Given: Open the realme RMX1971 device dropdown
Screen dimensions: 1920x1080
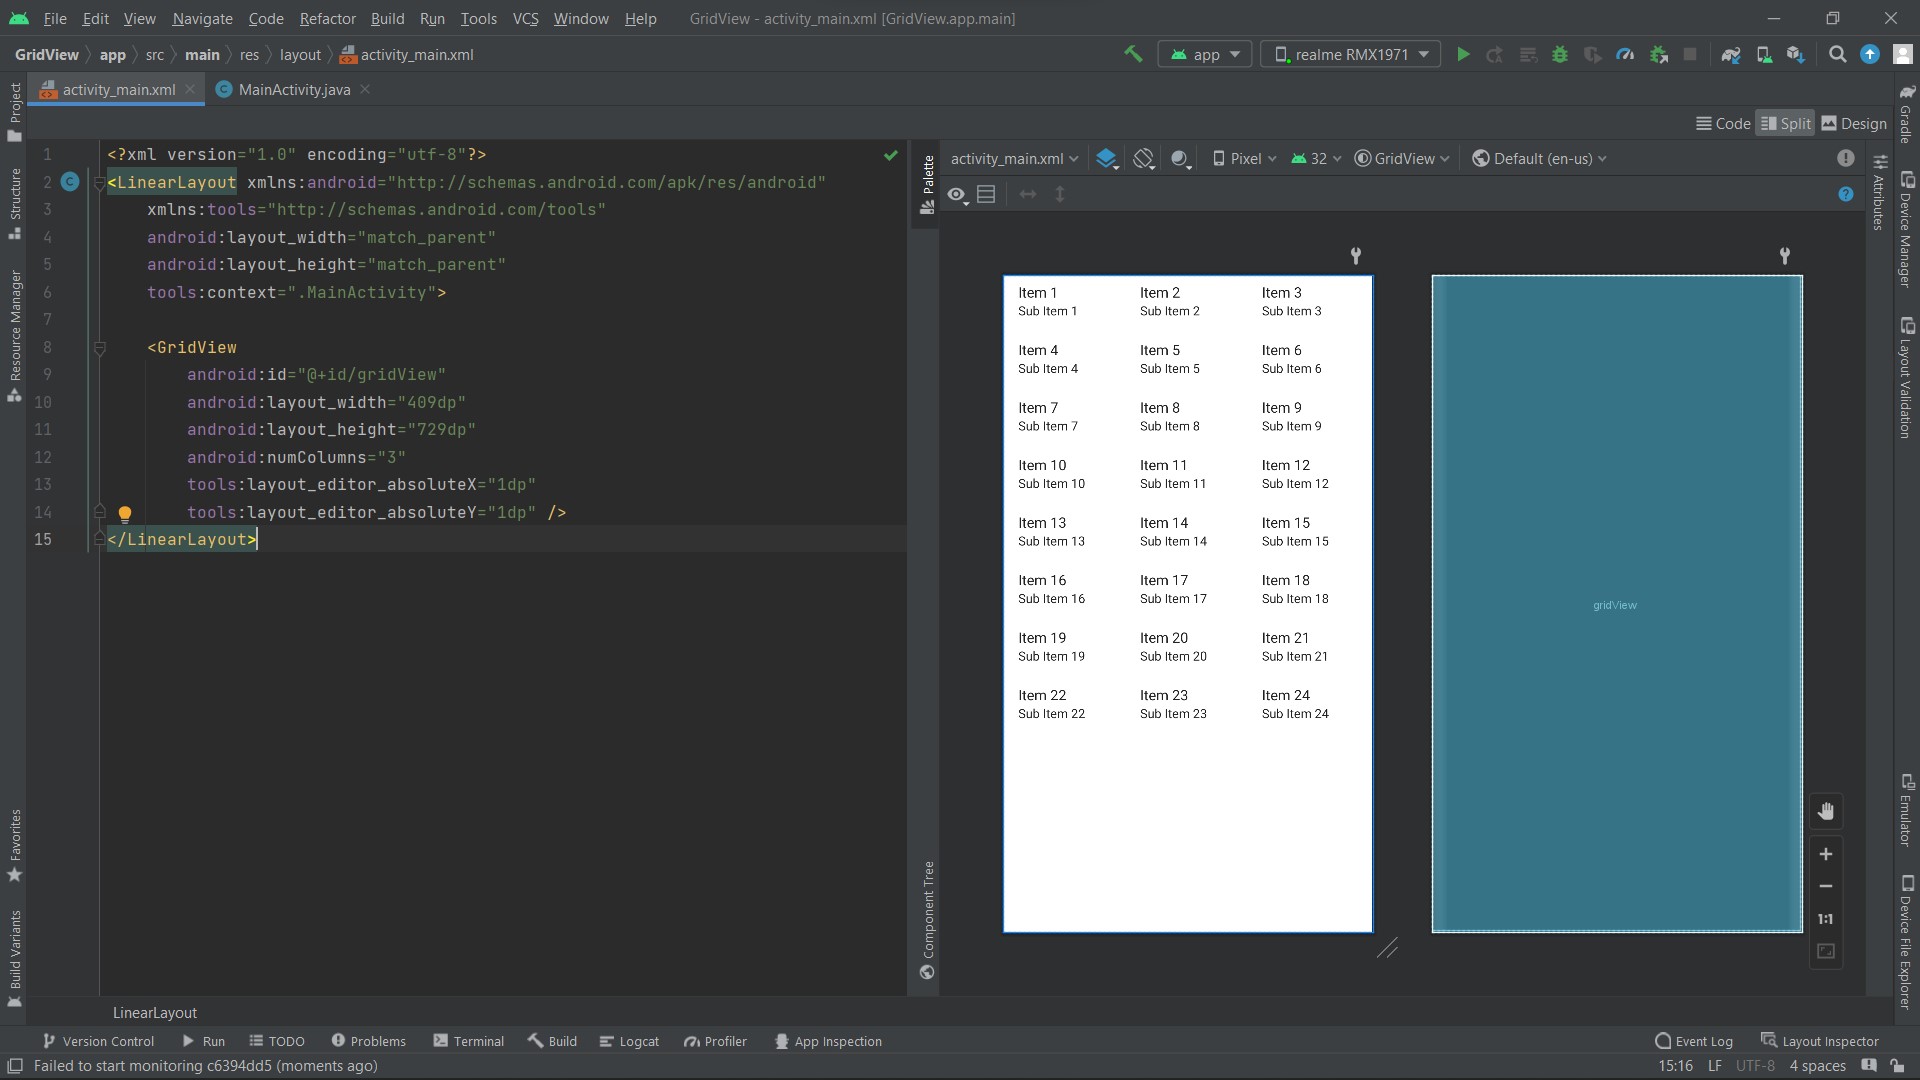Looking at the screenshot, I should 1349,54.
